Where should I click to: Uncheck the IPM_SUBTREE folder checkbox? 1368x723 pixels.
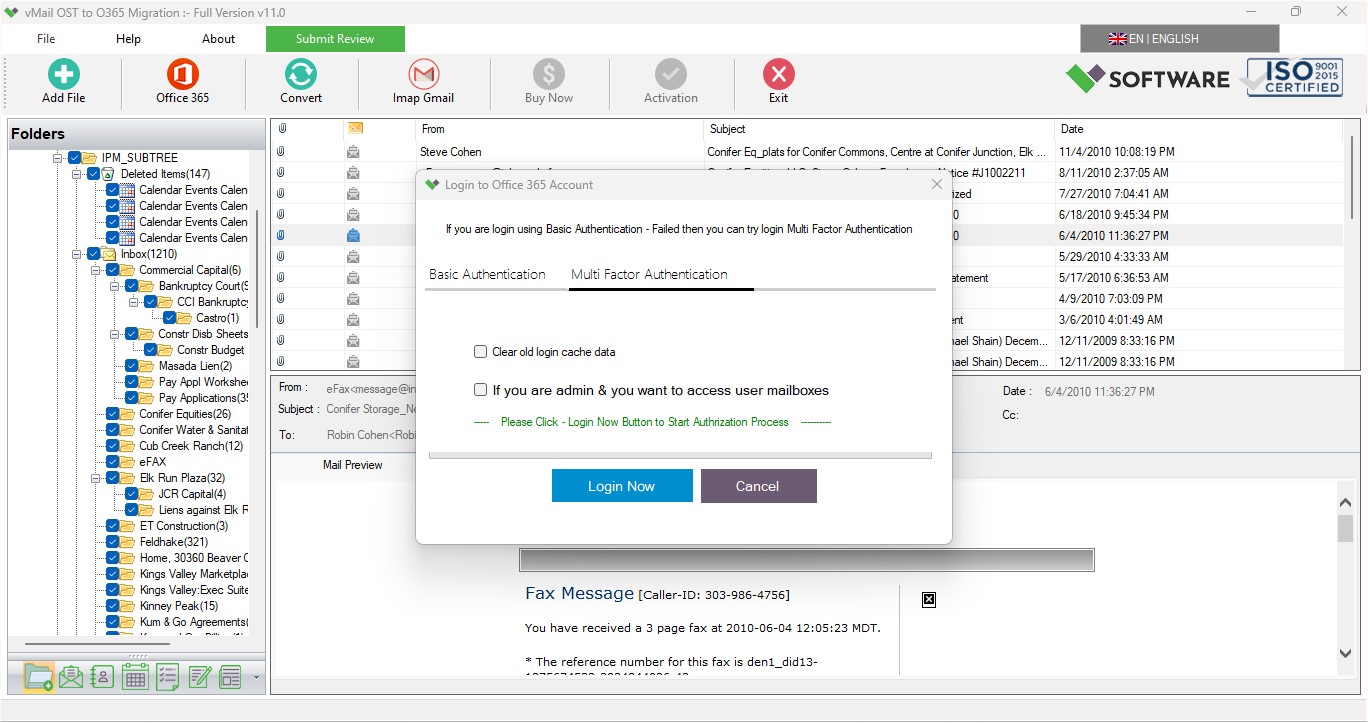click(x=74, y=158)
